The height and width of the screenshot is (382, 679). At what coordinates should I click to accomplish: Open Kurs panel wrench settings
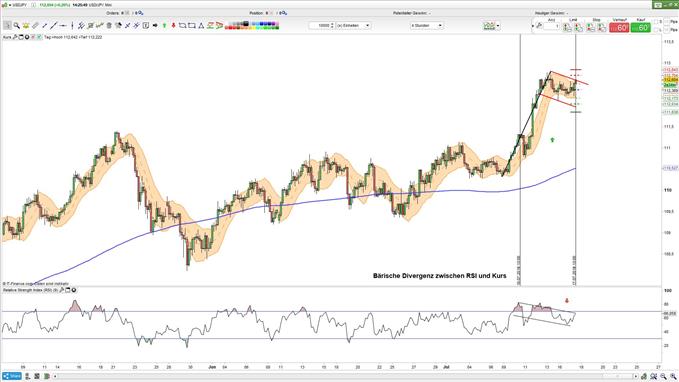pyautogui.click(x=15, y=37)
